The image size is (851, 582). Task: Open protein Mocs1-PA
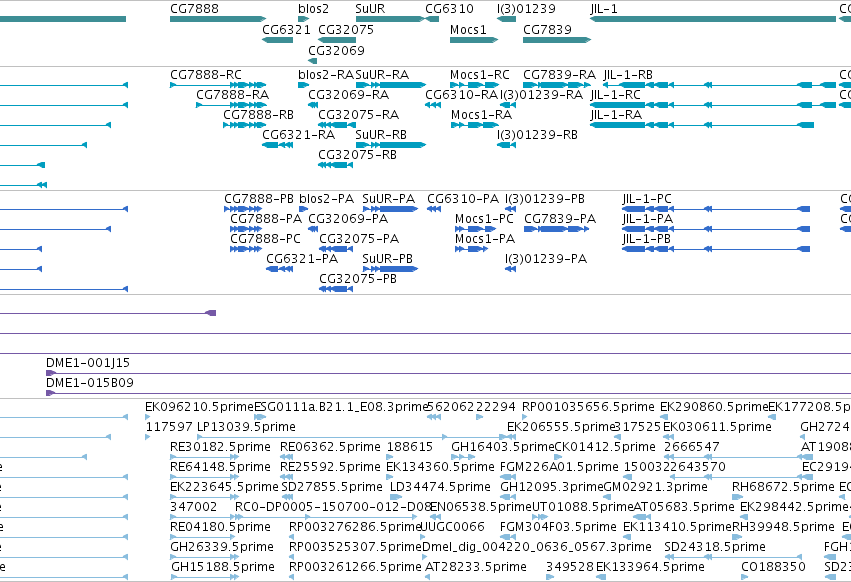(485, 239)
